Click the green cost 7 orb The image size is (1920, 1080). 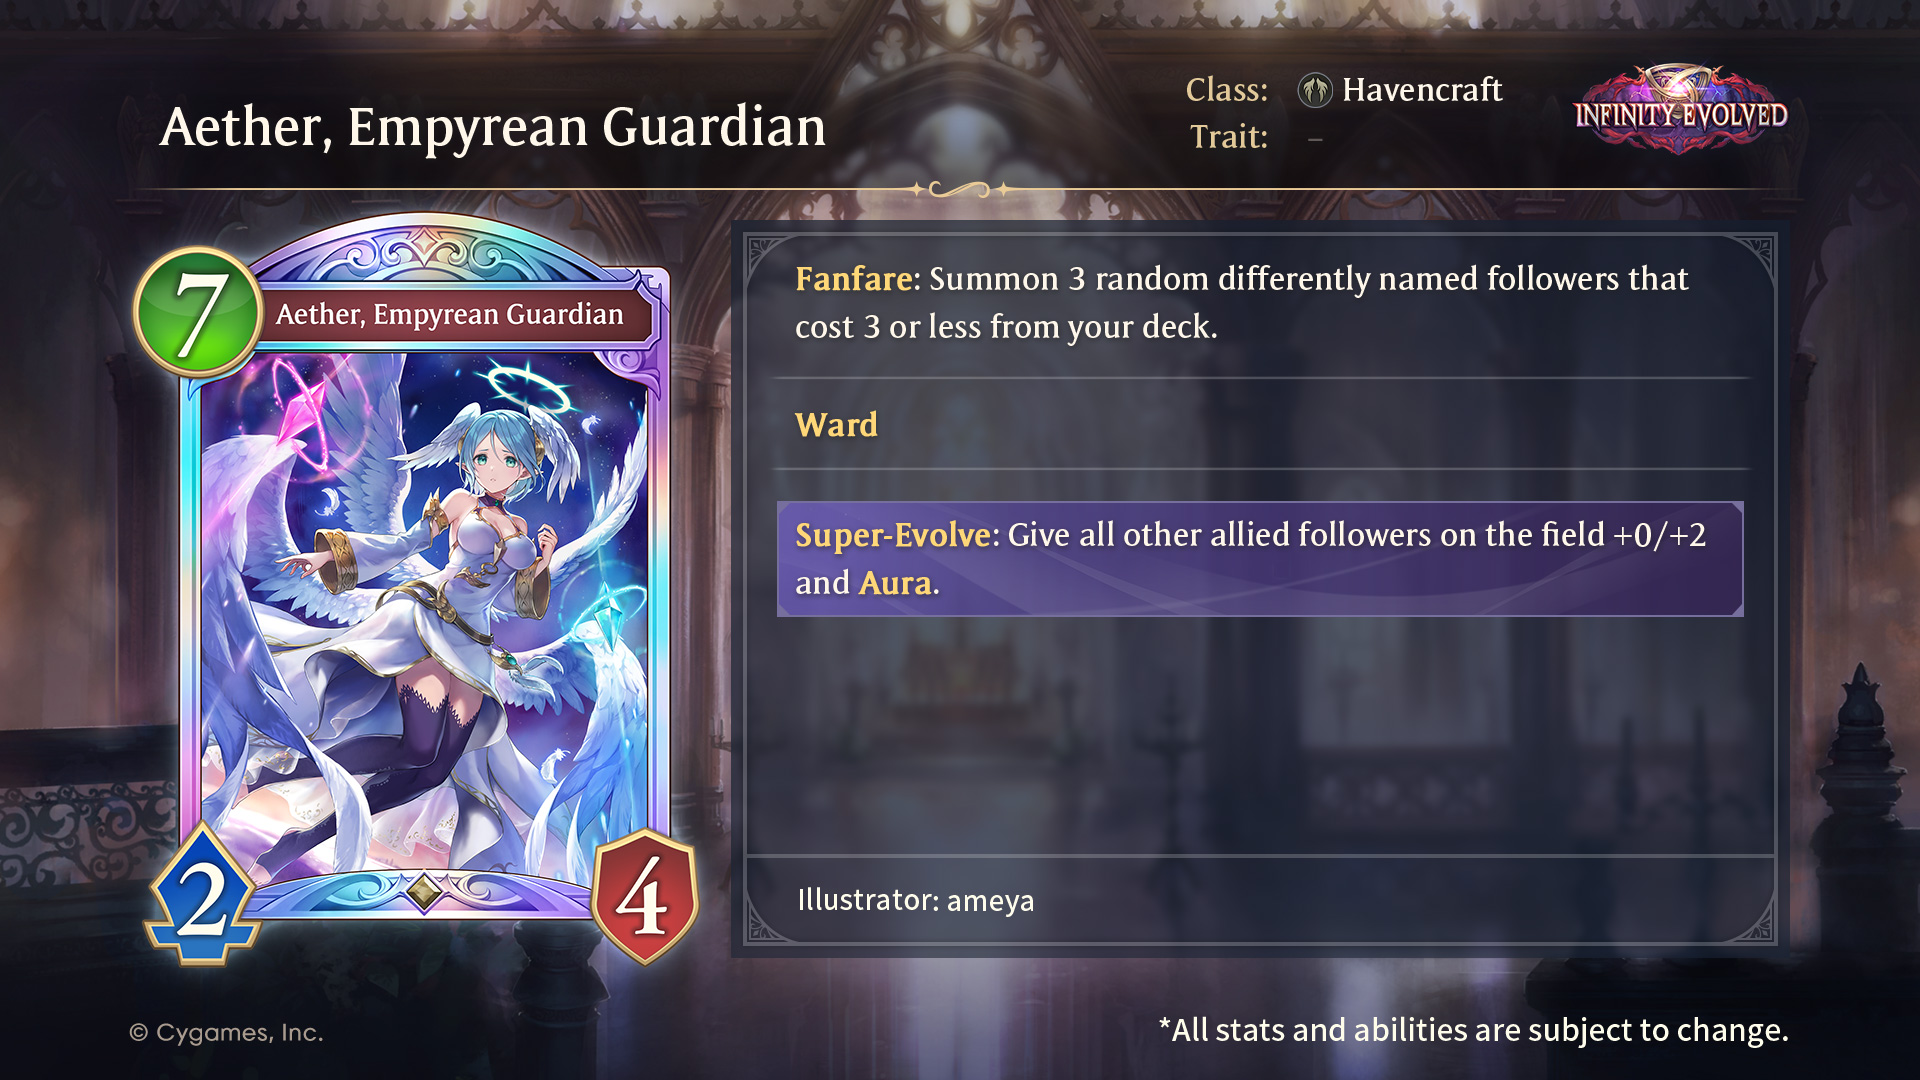point(198,313)
